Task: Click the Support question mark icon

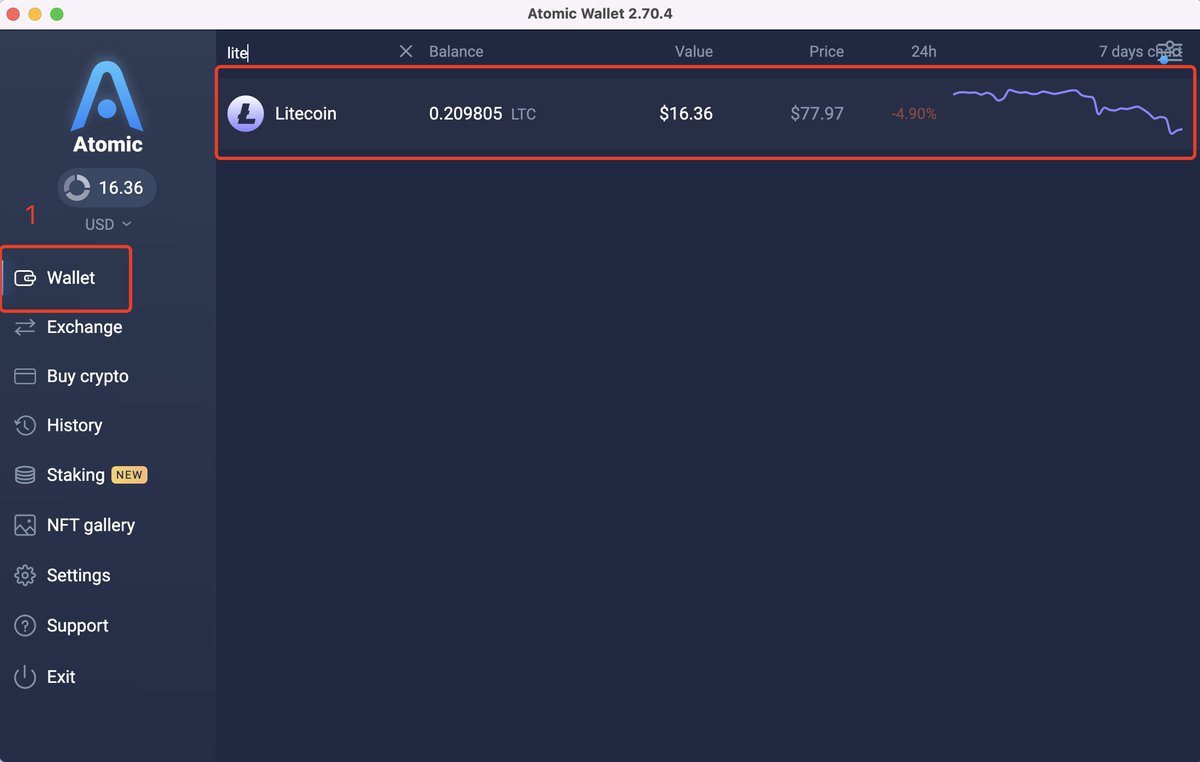Action: pyautogui.click(x=25, y=626)
